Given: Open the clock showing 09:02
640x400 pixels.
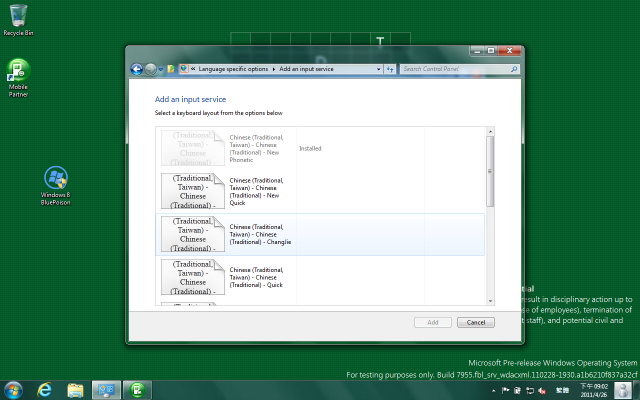Looking at the screenshot, I should point(594,390).
